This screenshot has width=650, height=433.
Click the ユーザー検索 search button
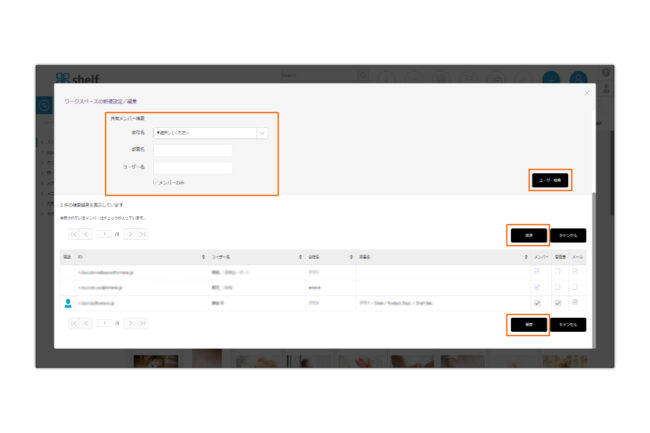tap(550, 180)
